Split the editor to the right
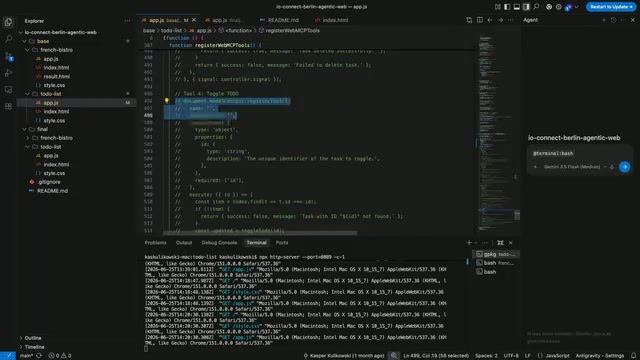 [x=480, y=20]
